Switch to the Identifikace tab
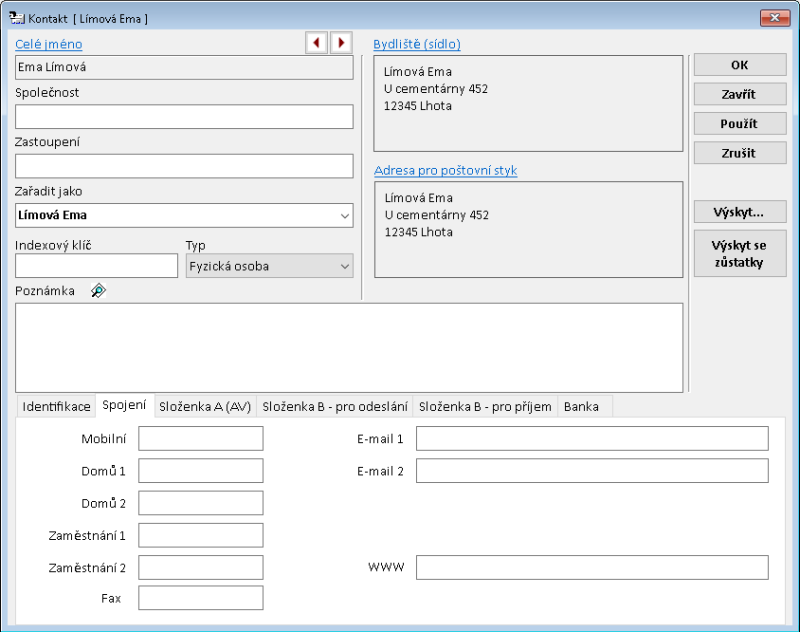The image size is (800, 632). point(57,406)
